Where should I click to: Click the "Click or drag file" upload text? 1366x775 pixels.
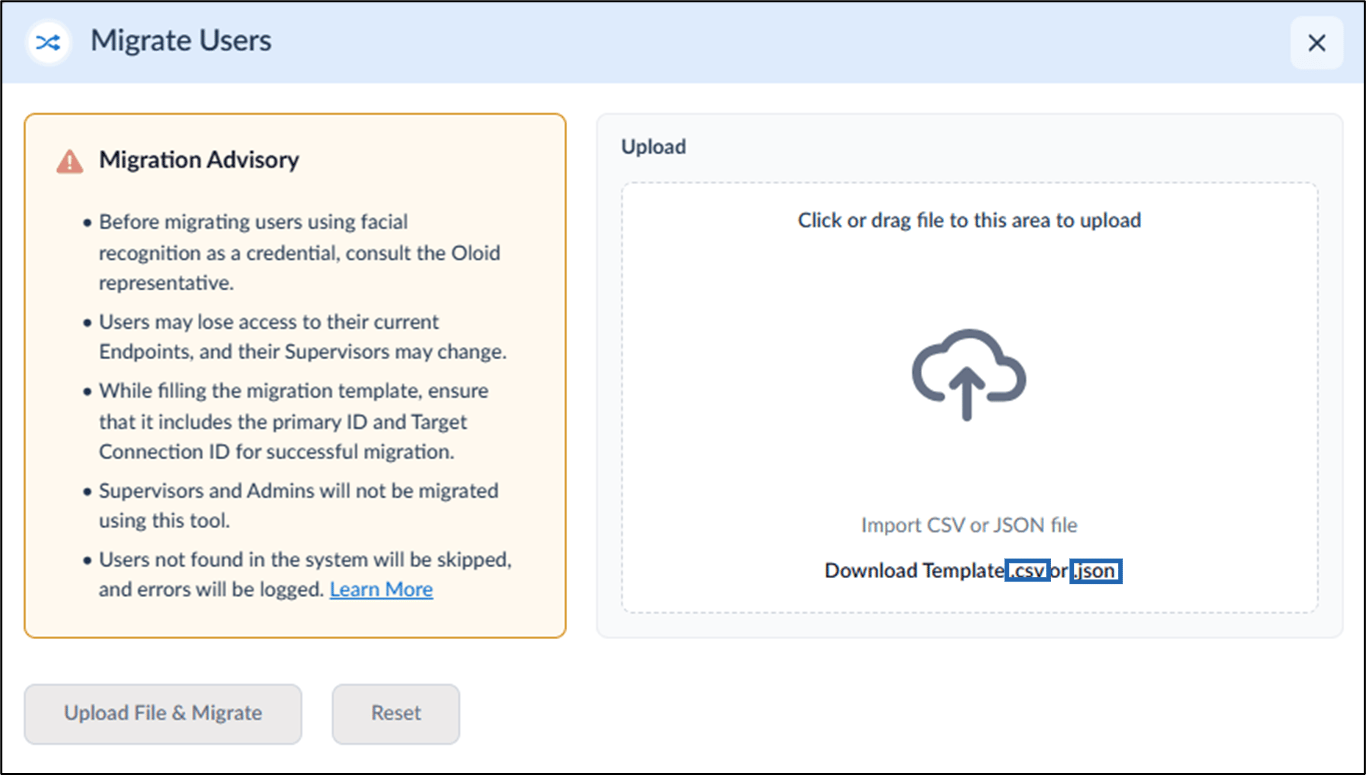(969, 220)
